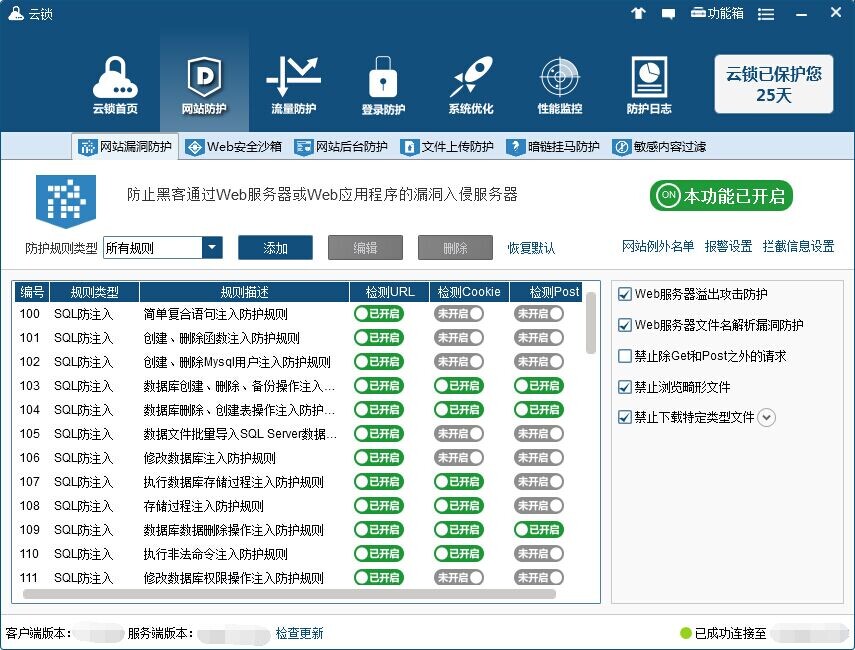This screenshot has width=855, height=650.
Task: Open the title bar menu list icon
Action: tap(766, 13)
